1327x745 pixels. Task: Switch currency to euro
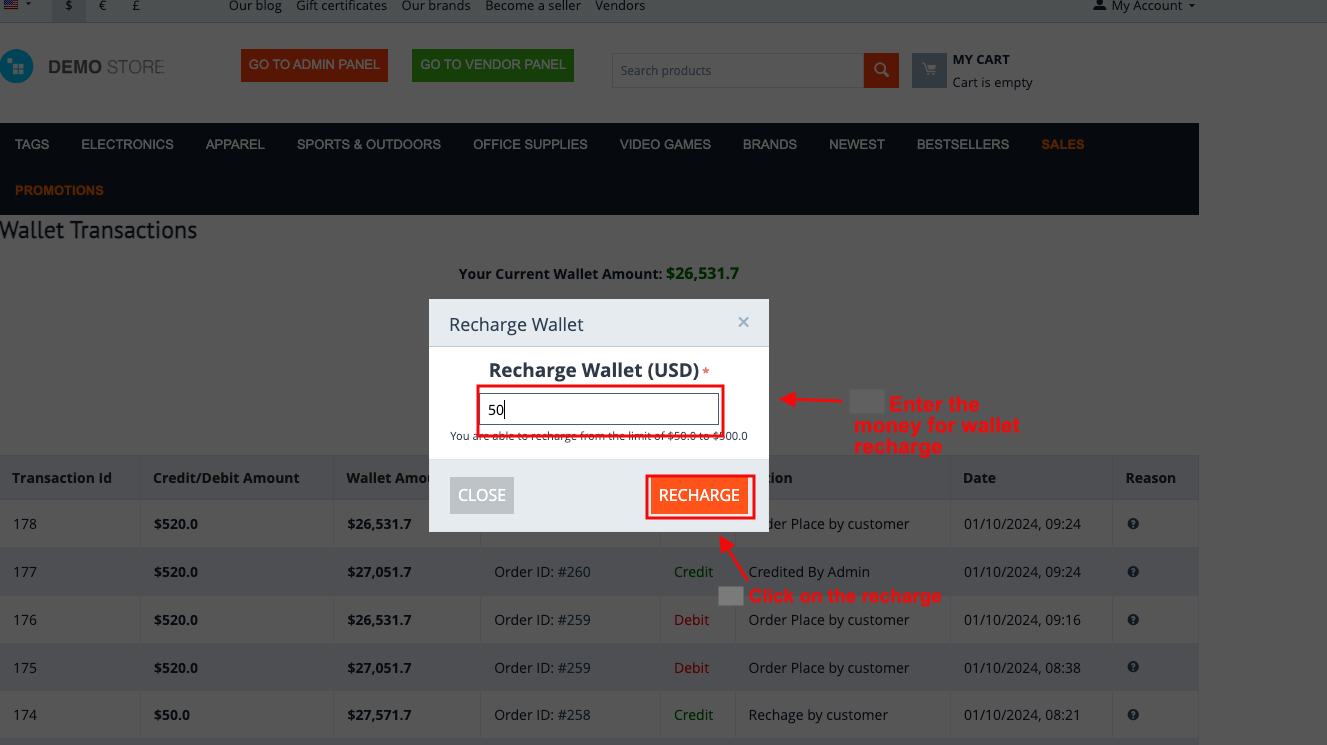(103, 6)
